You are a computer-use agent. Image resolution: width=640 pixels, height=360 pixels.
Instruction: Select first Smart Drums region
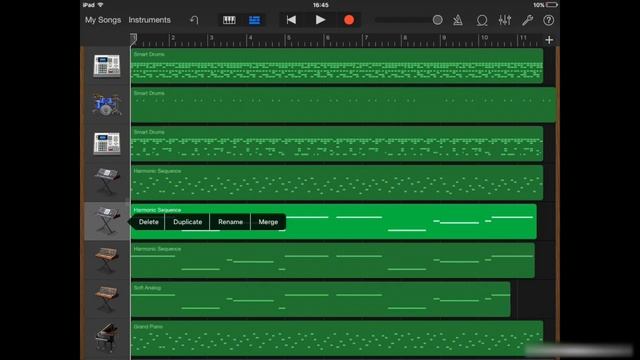click(x=337, y=66)
